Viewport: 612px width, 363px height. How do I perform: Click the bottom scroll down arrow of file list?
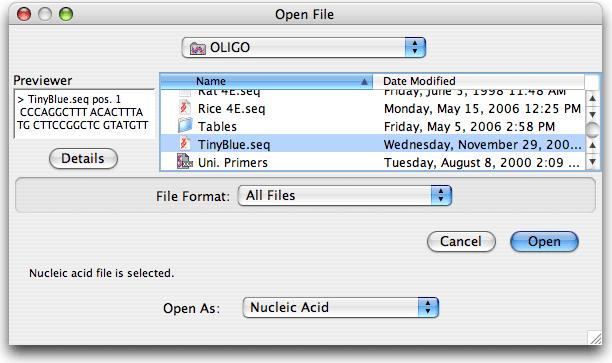pos(592,161)
